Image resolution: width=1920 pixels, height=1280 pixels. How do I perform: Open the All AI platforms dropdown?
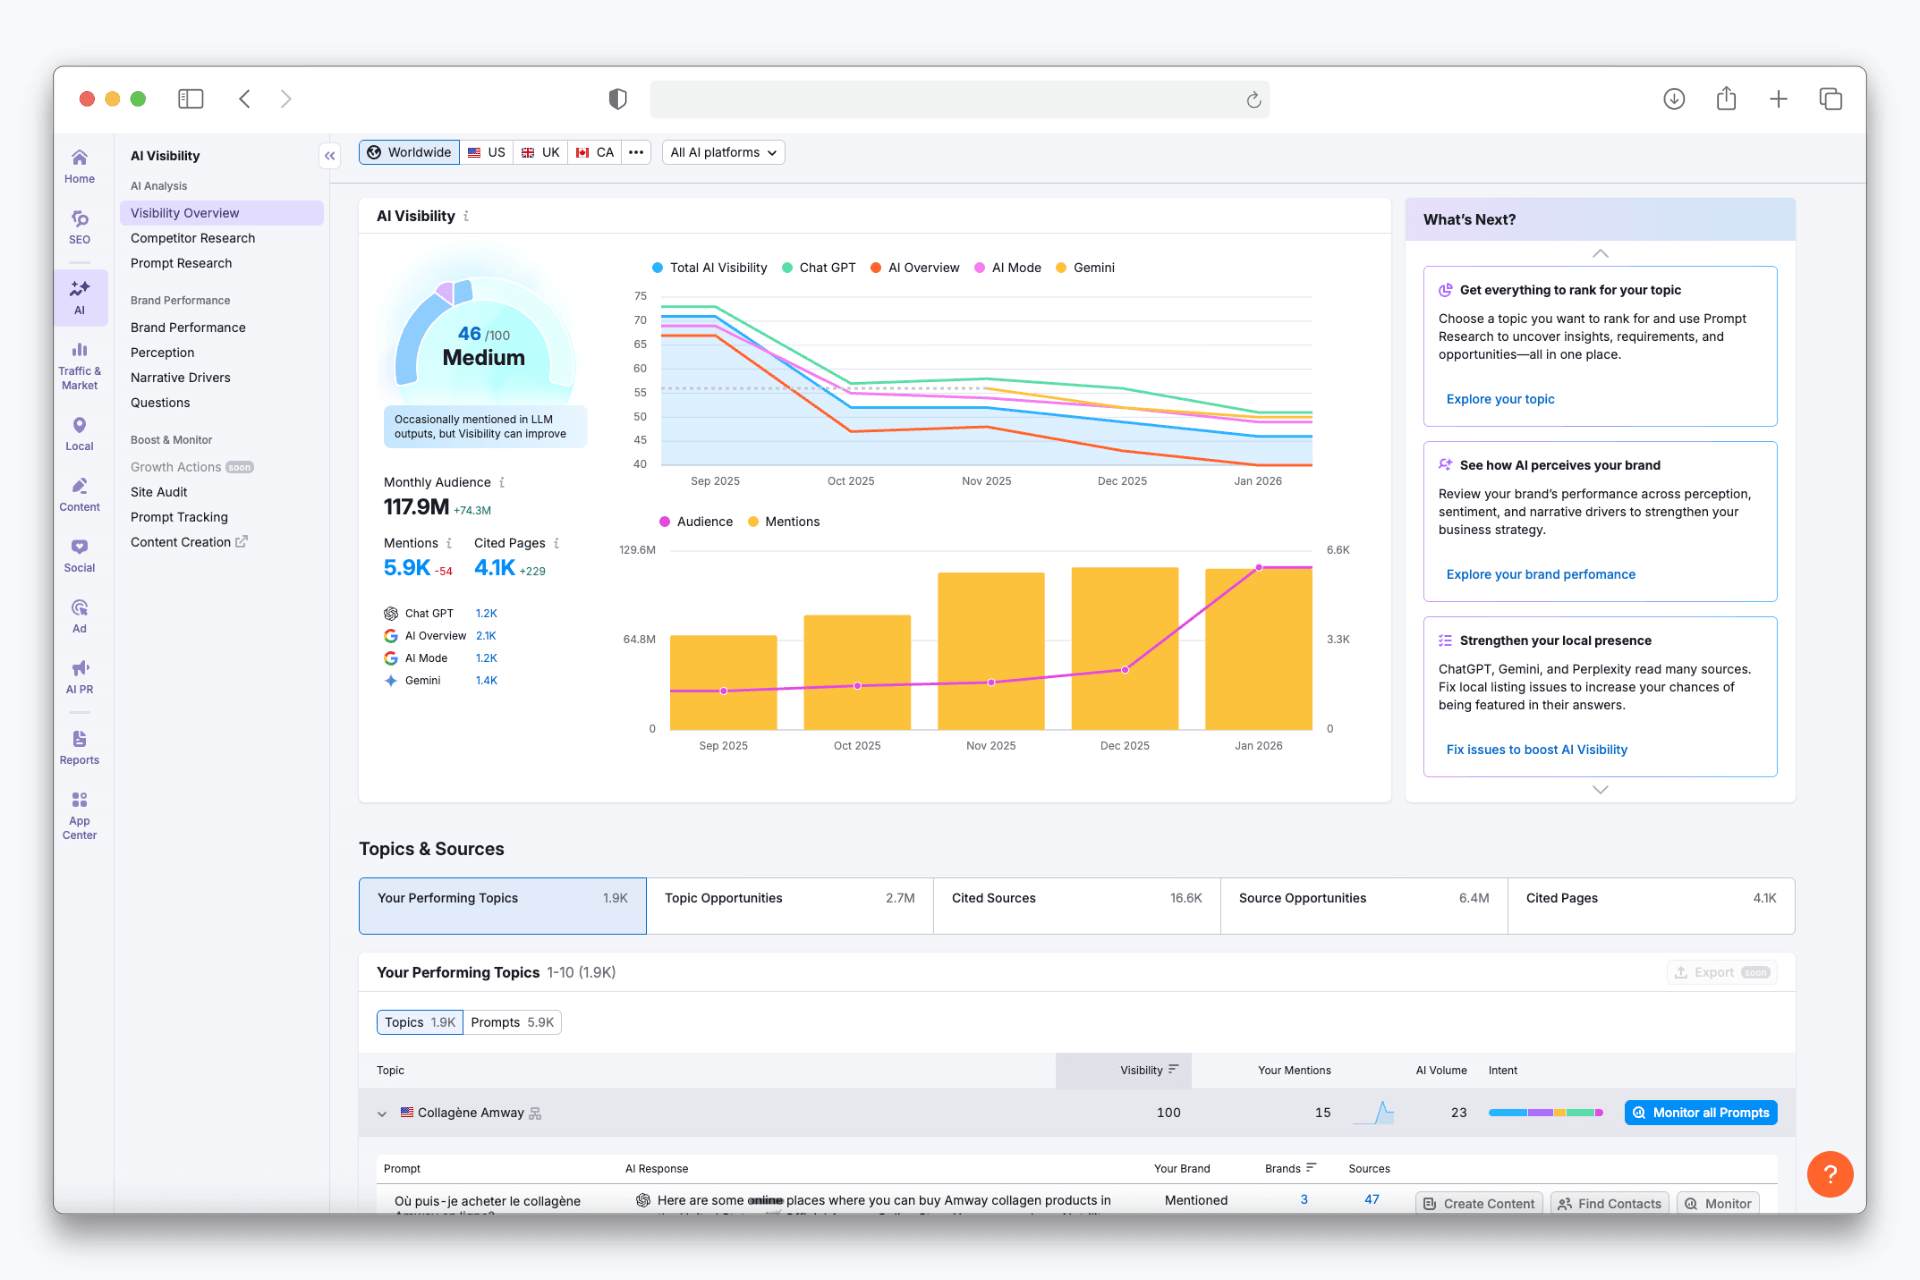723,153
